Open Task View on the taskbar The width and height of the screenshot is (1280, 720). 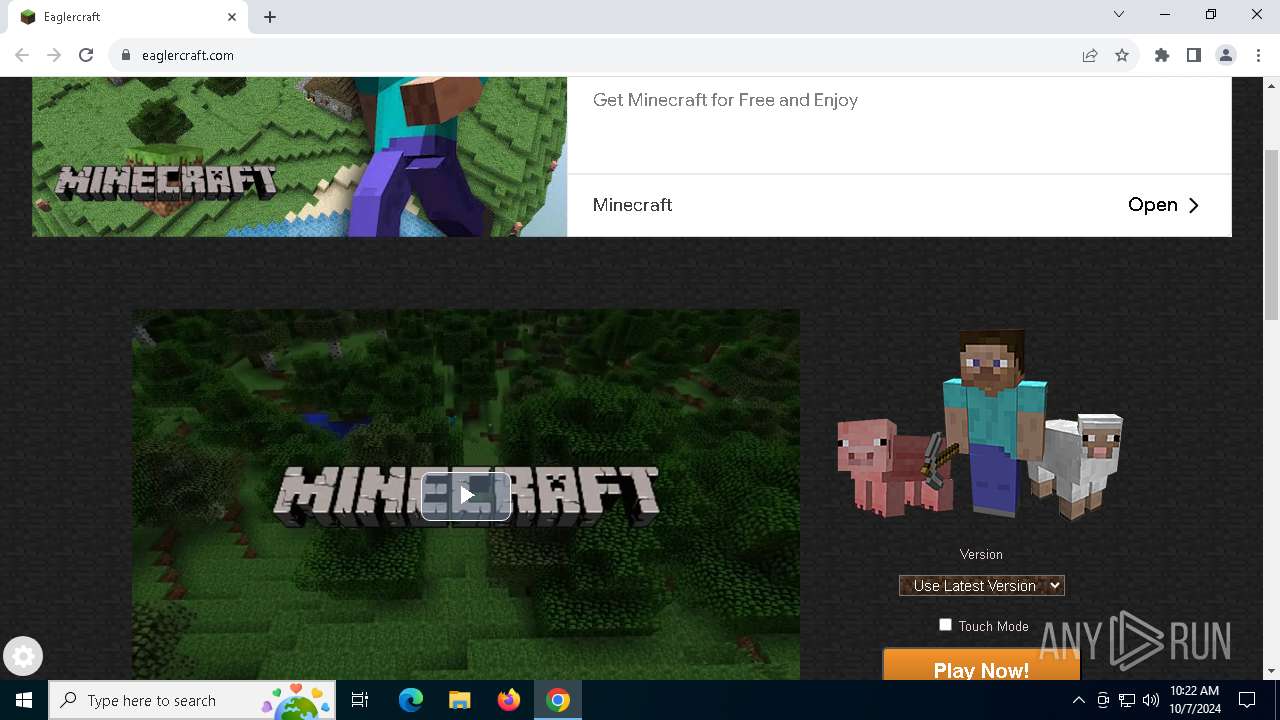[360, 700]
